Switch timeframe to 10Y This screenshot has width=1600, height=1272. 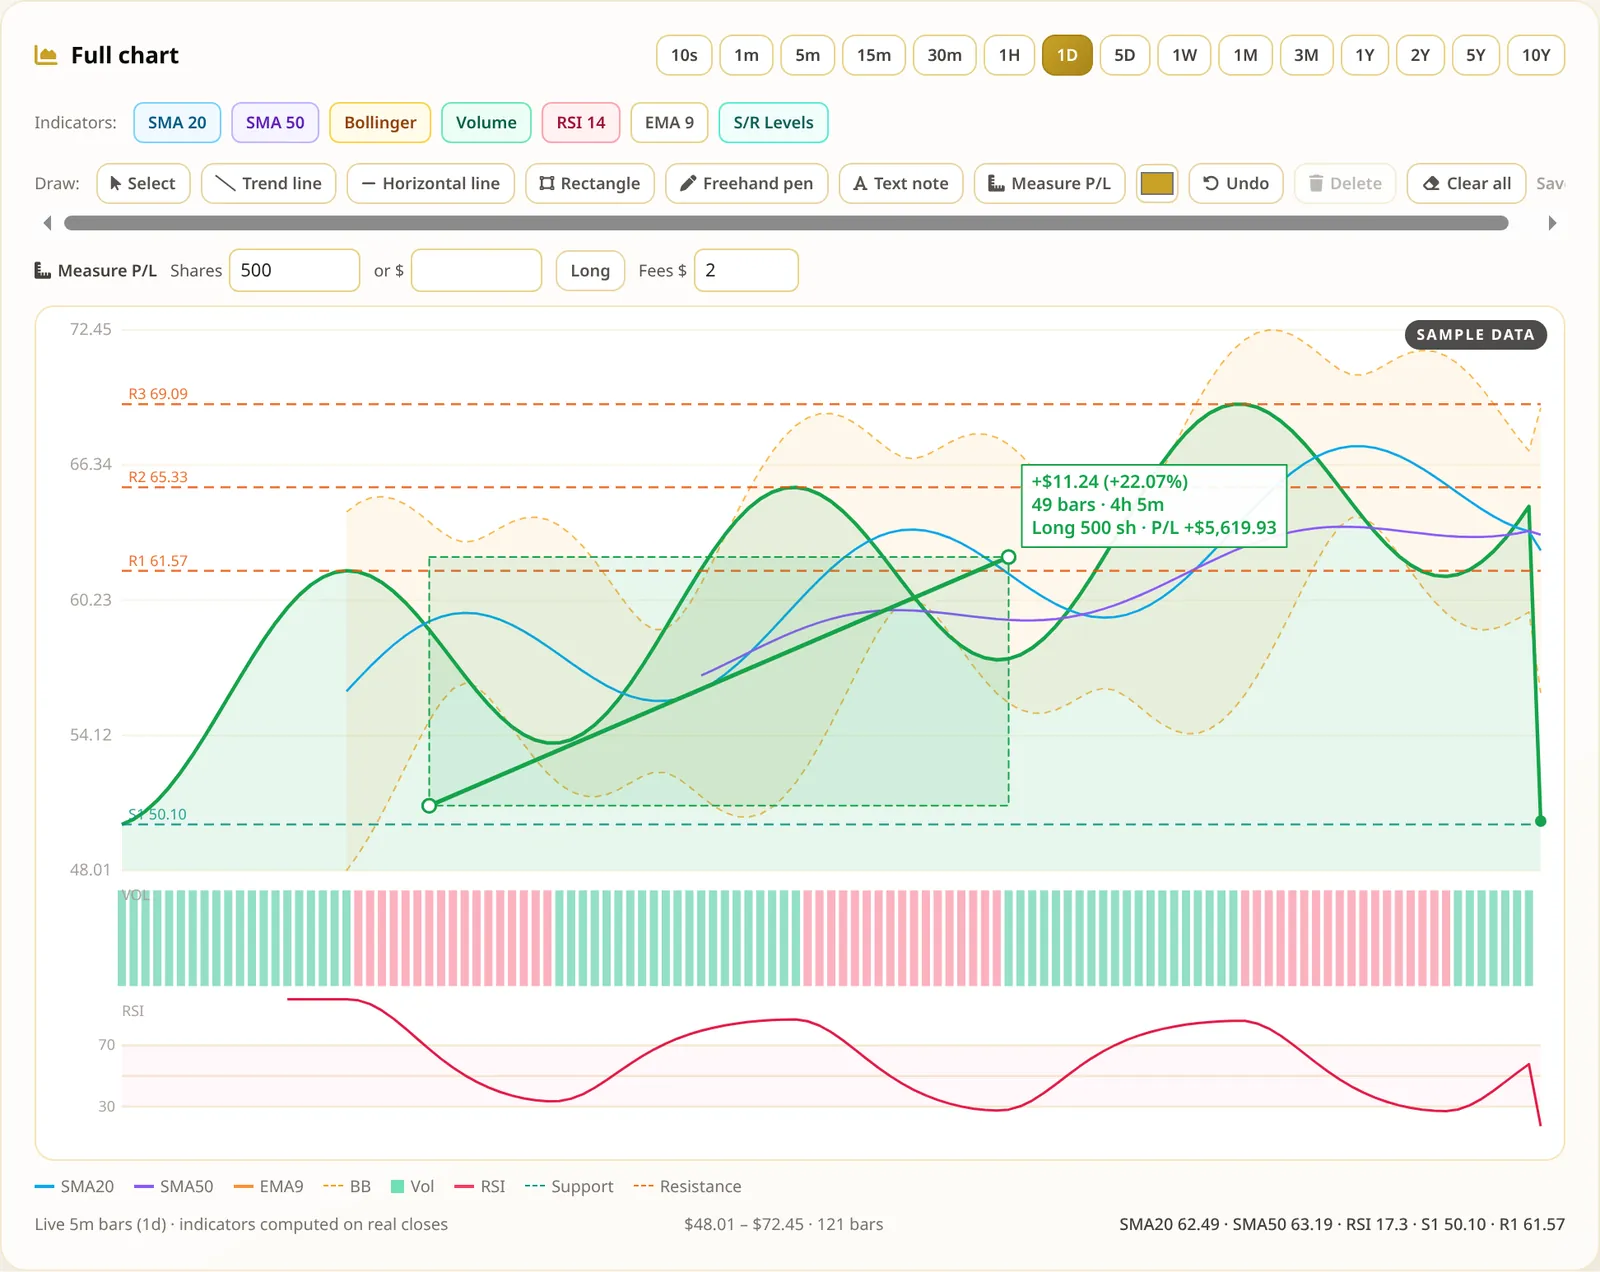click(x=1536, y=55)
